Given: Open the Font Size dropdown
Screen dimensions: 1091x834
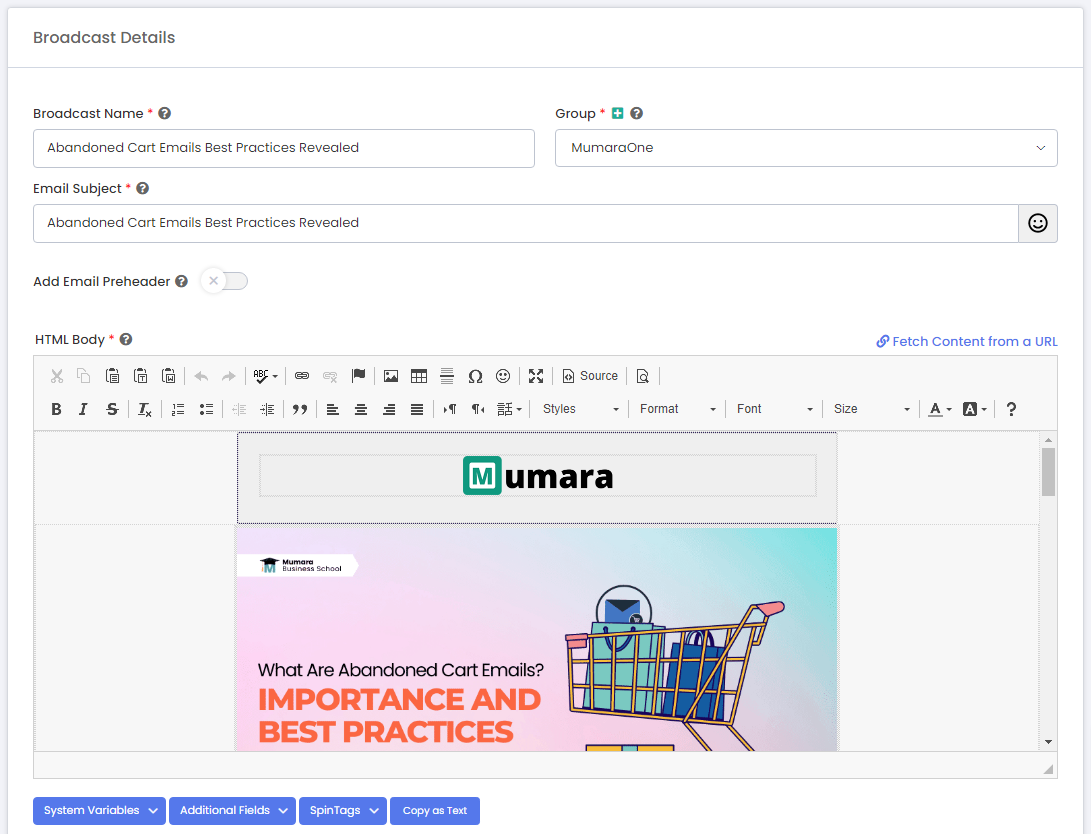Looking at the screenshot, I should (x=871, y=409).
